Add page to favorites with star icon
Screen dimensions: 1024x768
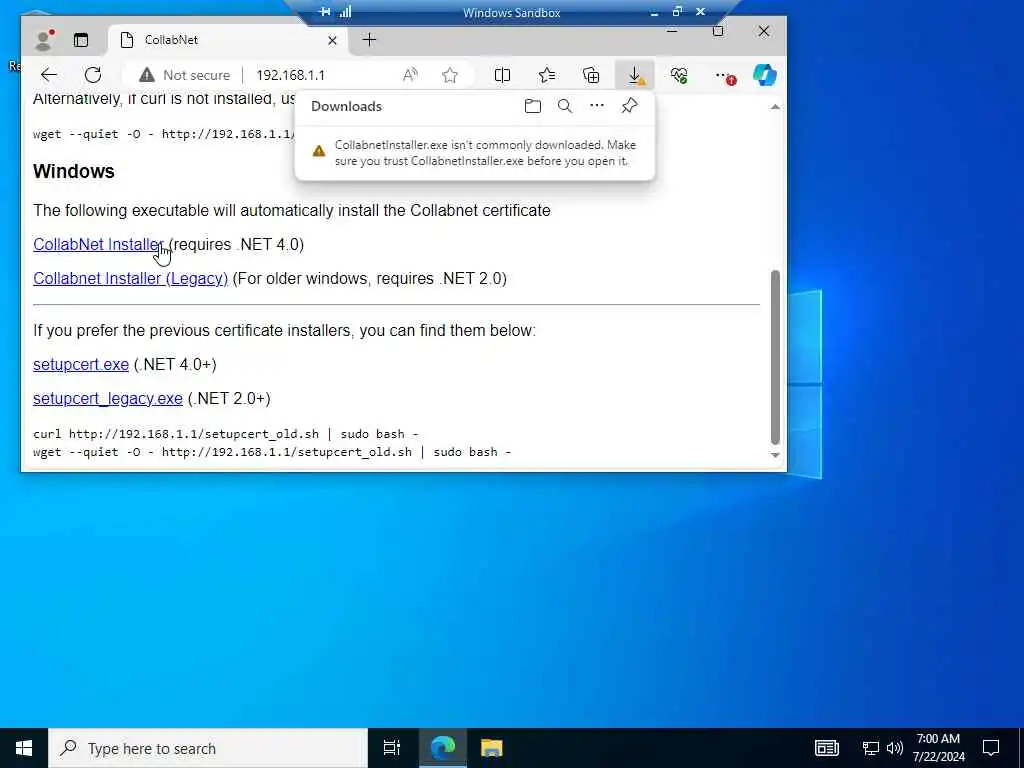(450, 75)
